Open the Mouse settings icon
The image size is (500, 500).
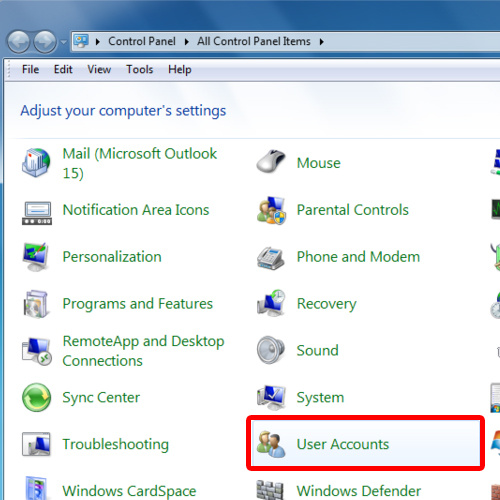(271, 162)
